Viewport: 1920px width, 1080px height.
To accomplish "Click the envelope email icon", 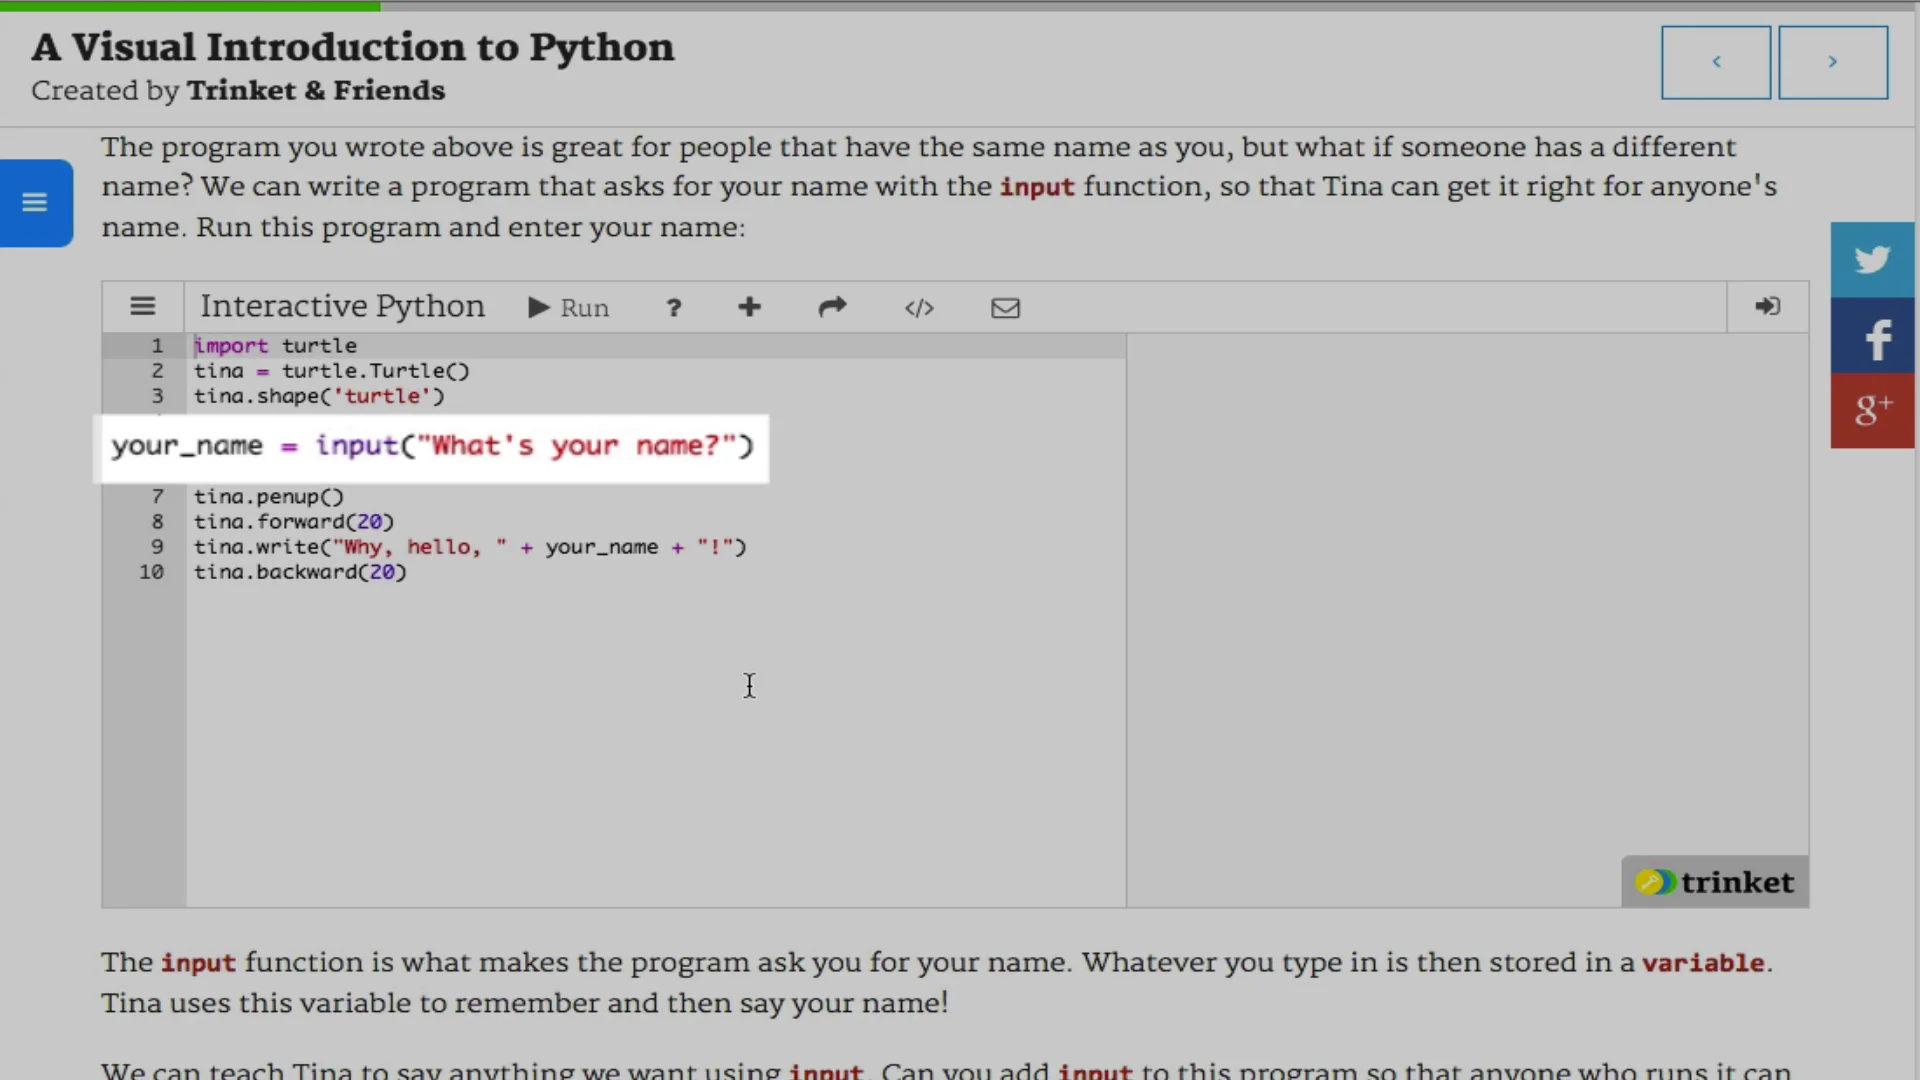I will click(x=1005, y=308).
